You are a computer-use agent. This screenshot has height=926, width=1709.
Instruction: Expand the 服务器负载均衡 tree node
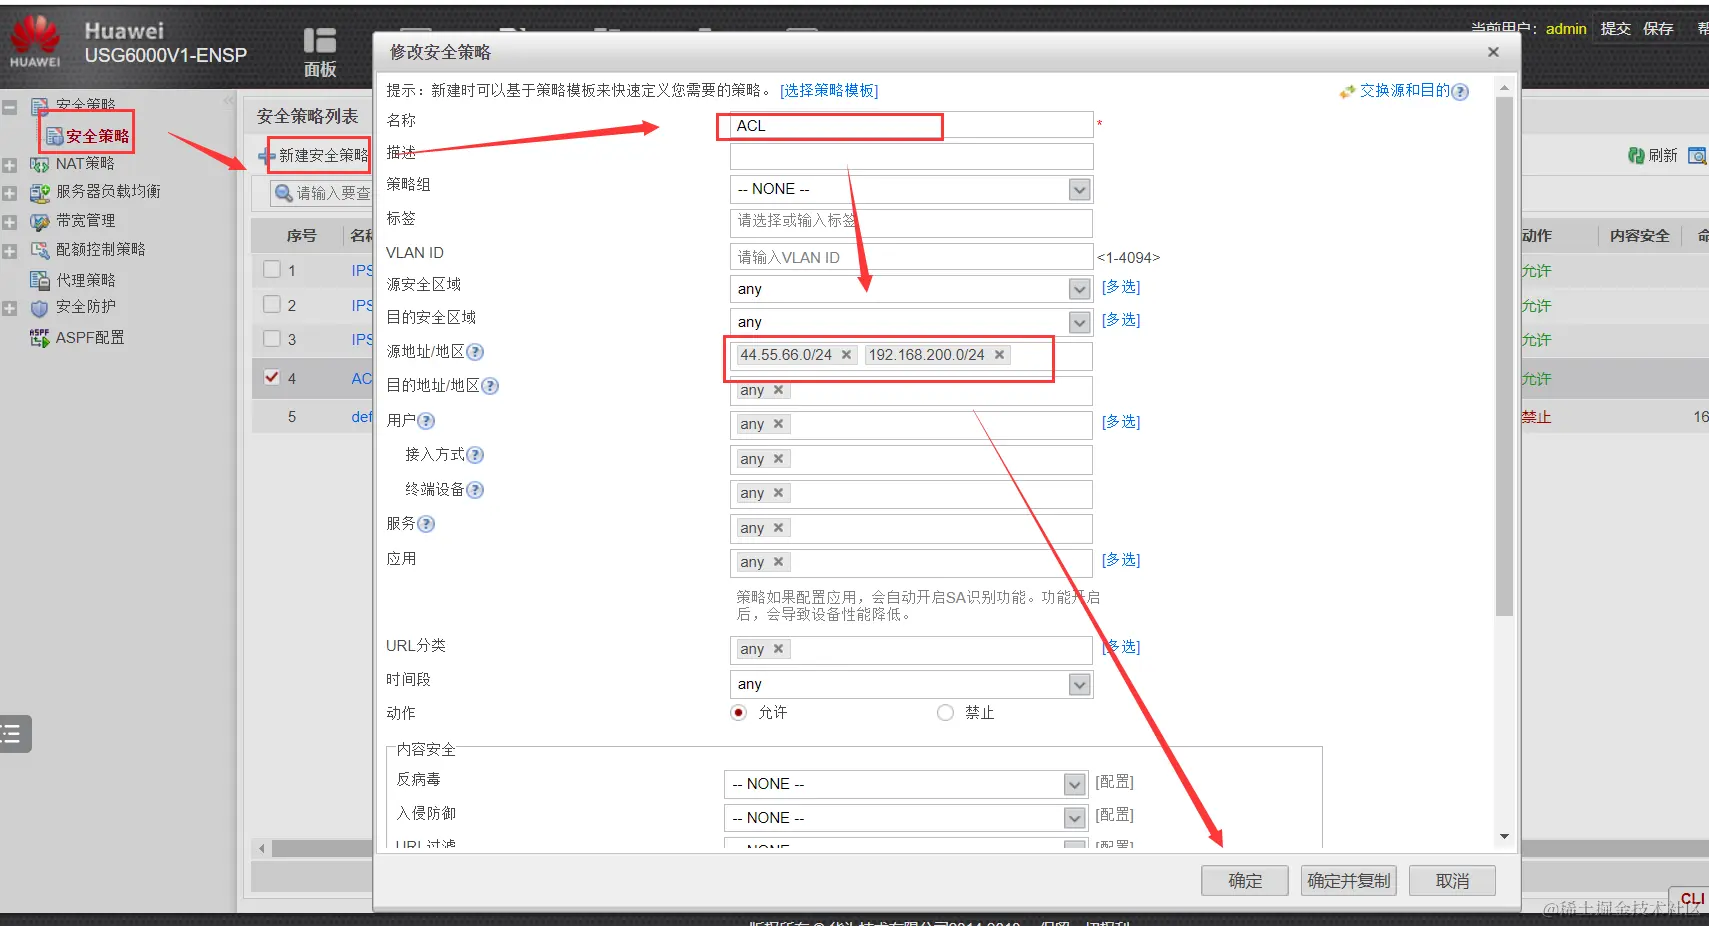pyautogui.click(x=9, y=193)
